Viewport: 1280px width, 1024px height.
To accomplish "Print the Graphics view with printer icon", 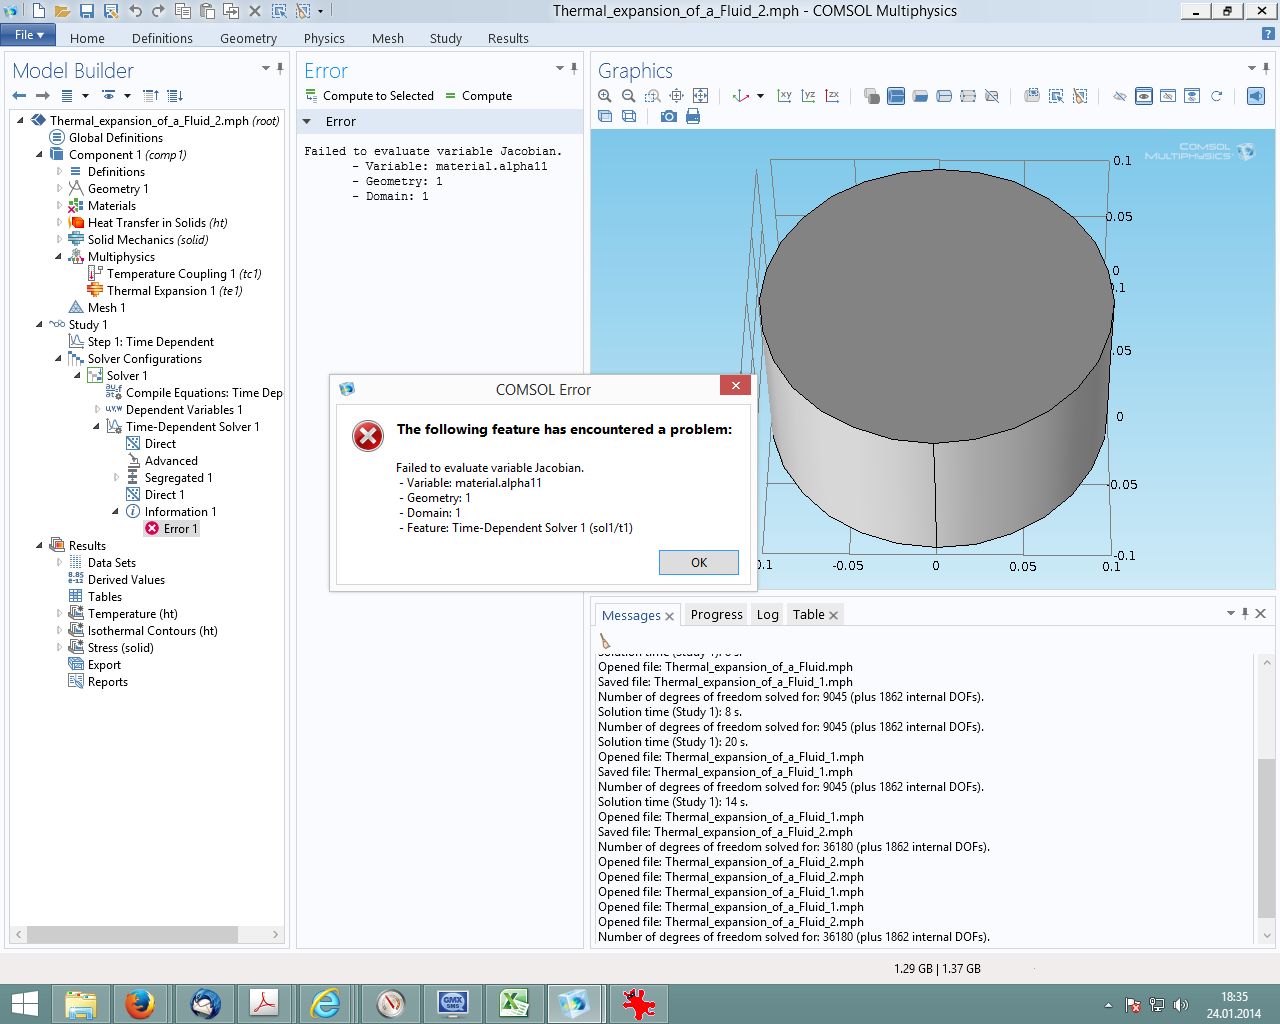I will 693,117.
